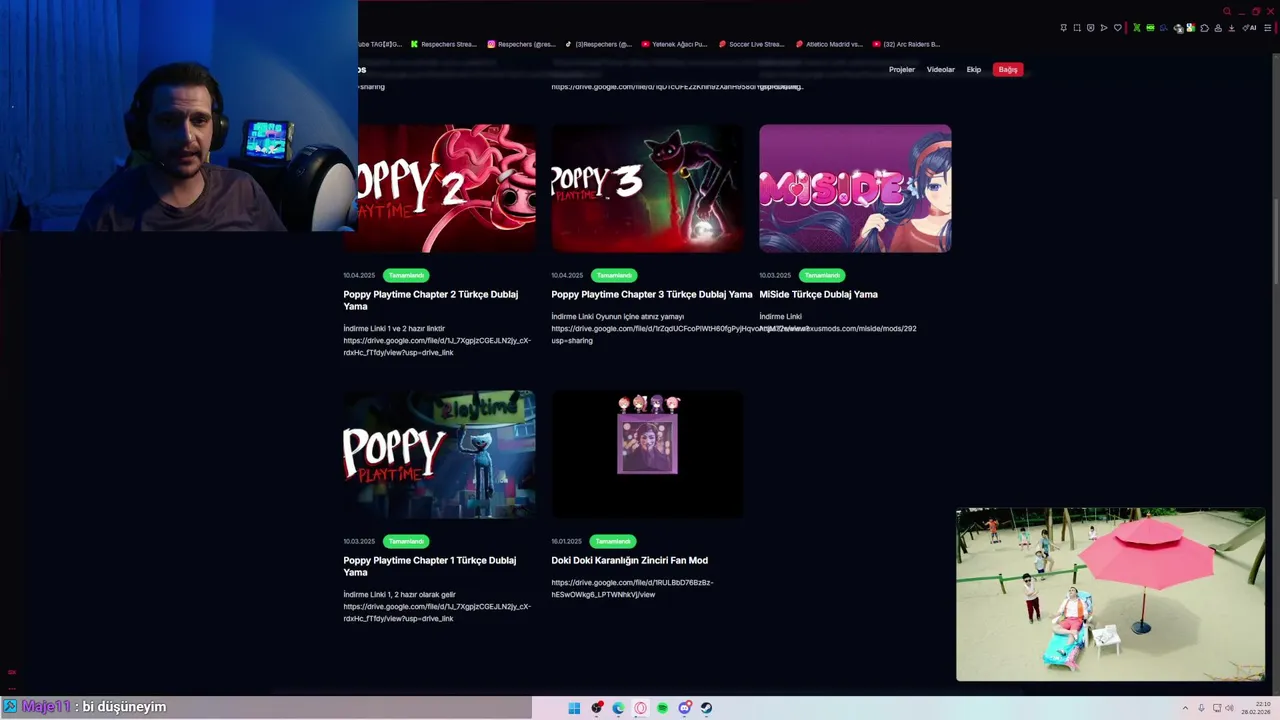Click the volume speaker tray icon
Screen dimensions: 1280x720
point(1229,708)
